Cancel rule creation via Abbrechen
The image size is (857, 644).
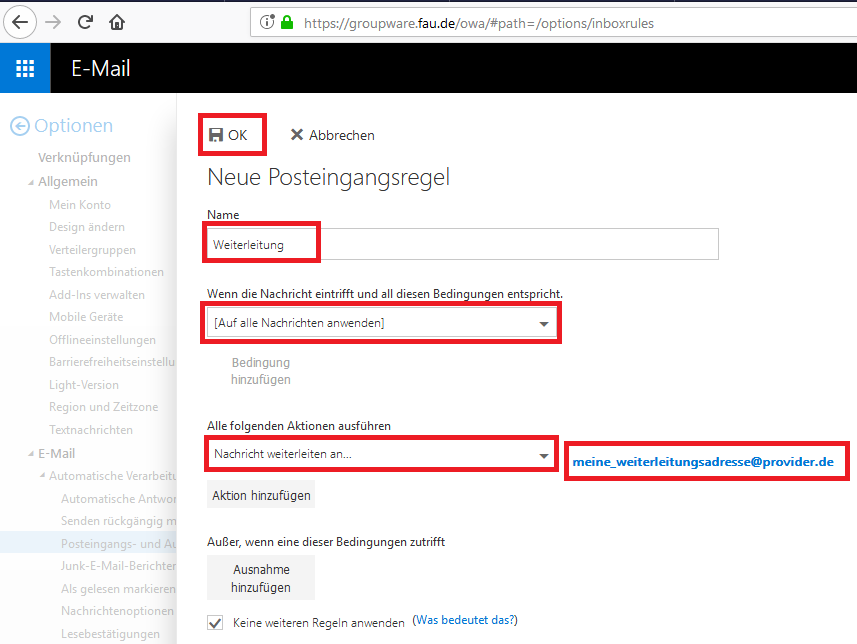coord(332,135)
